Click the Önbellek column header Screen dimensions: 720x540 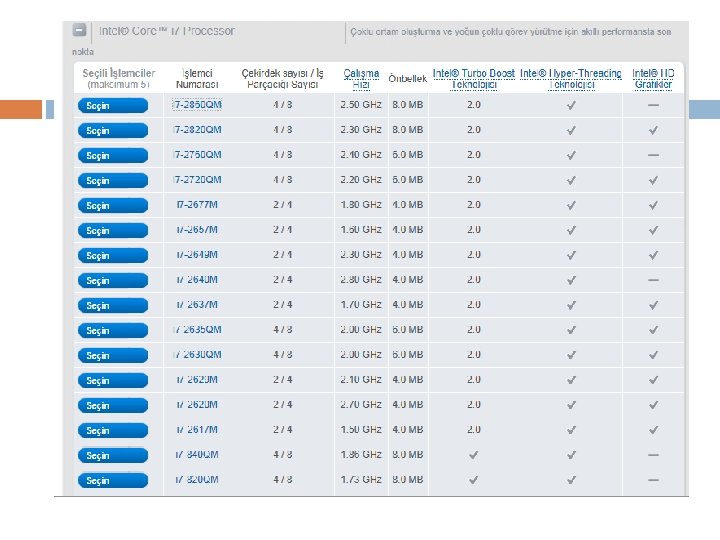(407, 79)
